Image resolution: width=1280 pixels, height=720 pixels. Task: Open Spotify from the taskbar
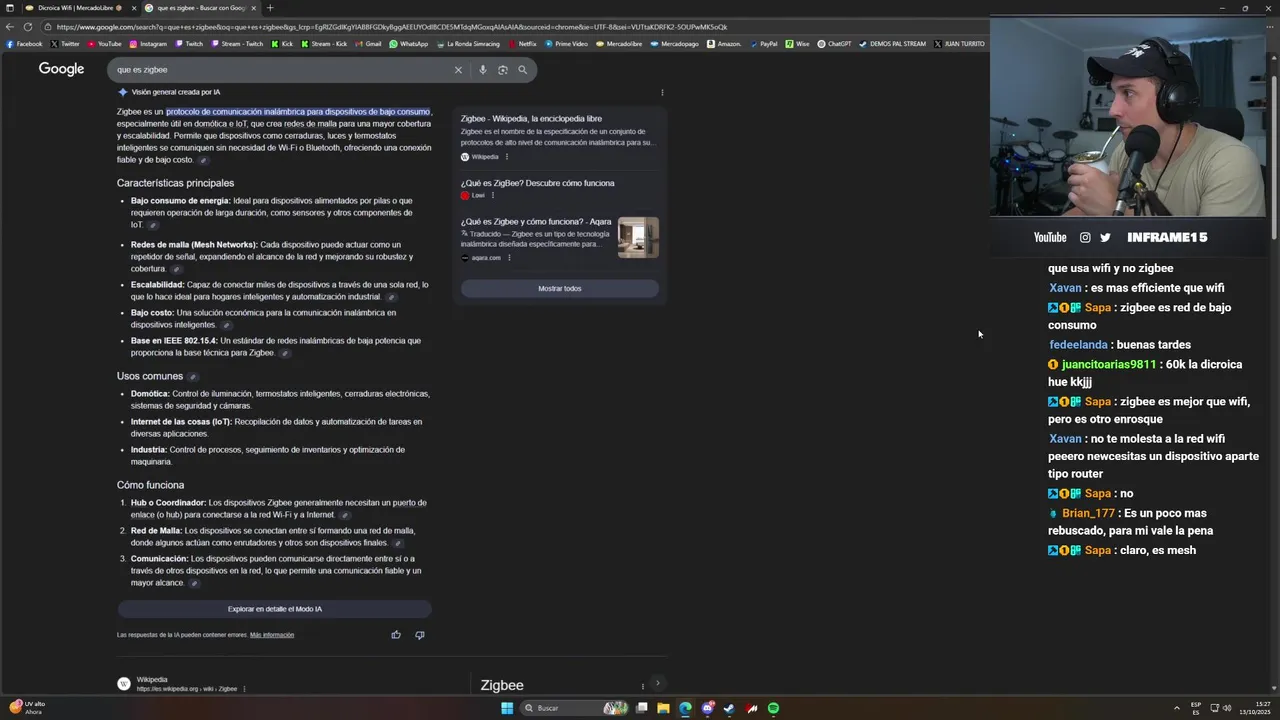click(773, 708)
